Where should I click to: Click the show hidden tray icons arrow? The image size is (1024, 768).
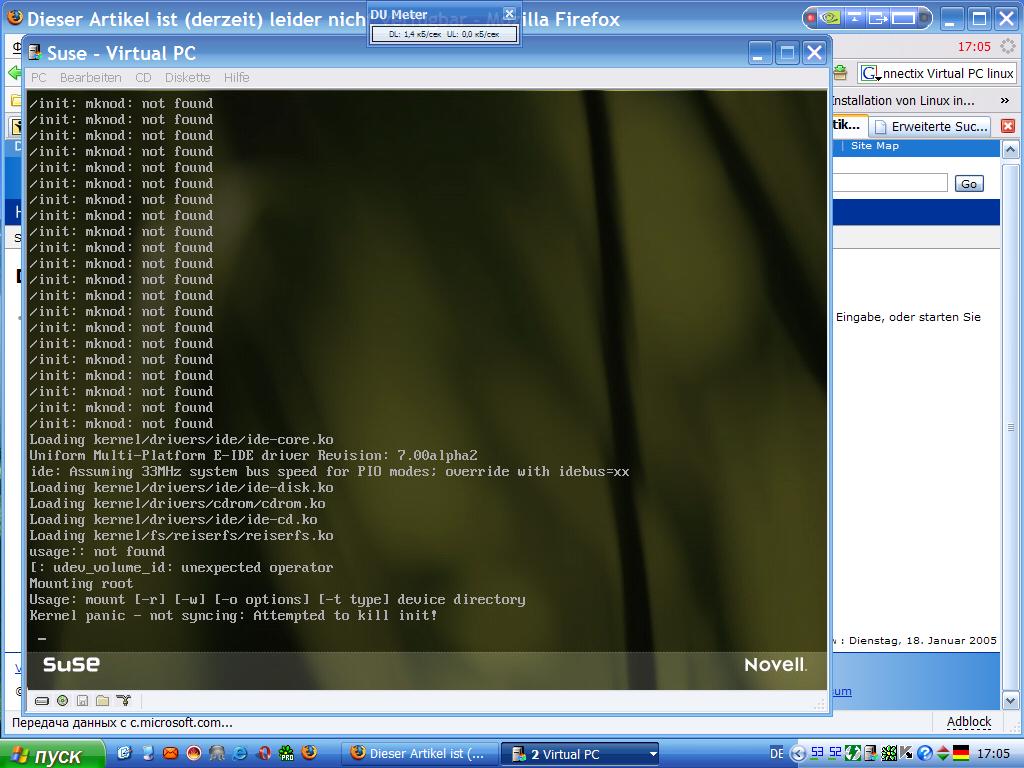798,754
